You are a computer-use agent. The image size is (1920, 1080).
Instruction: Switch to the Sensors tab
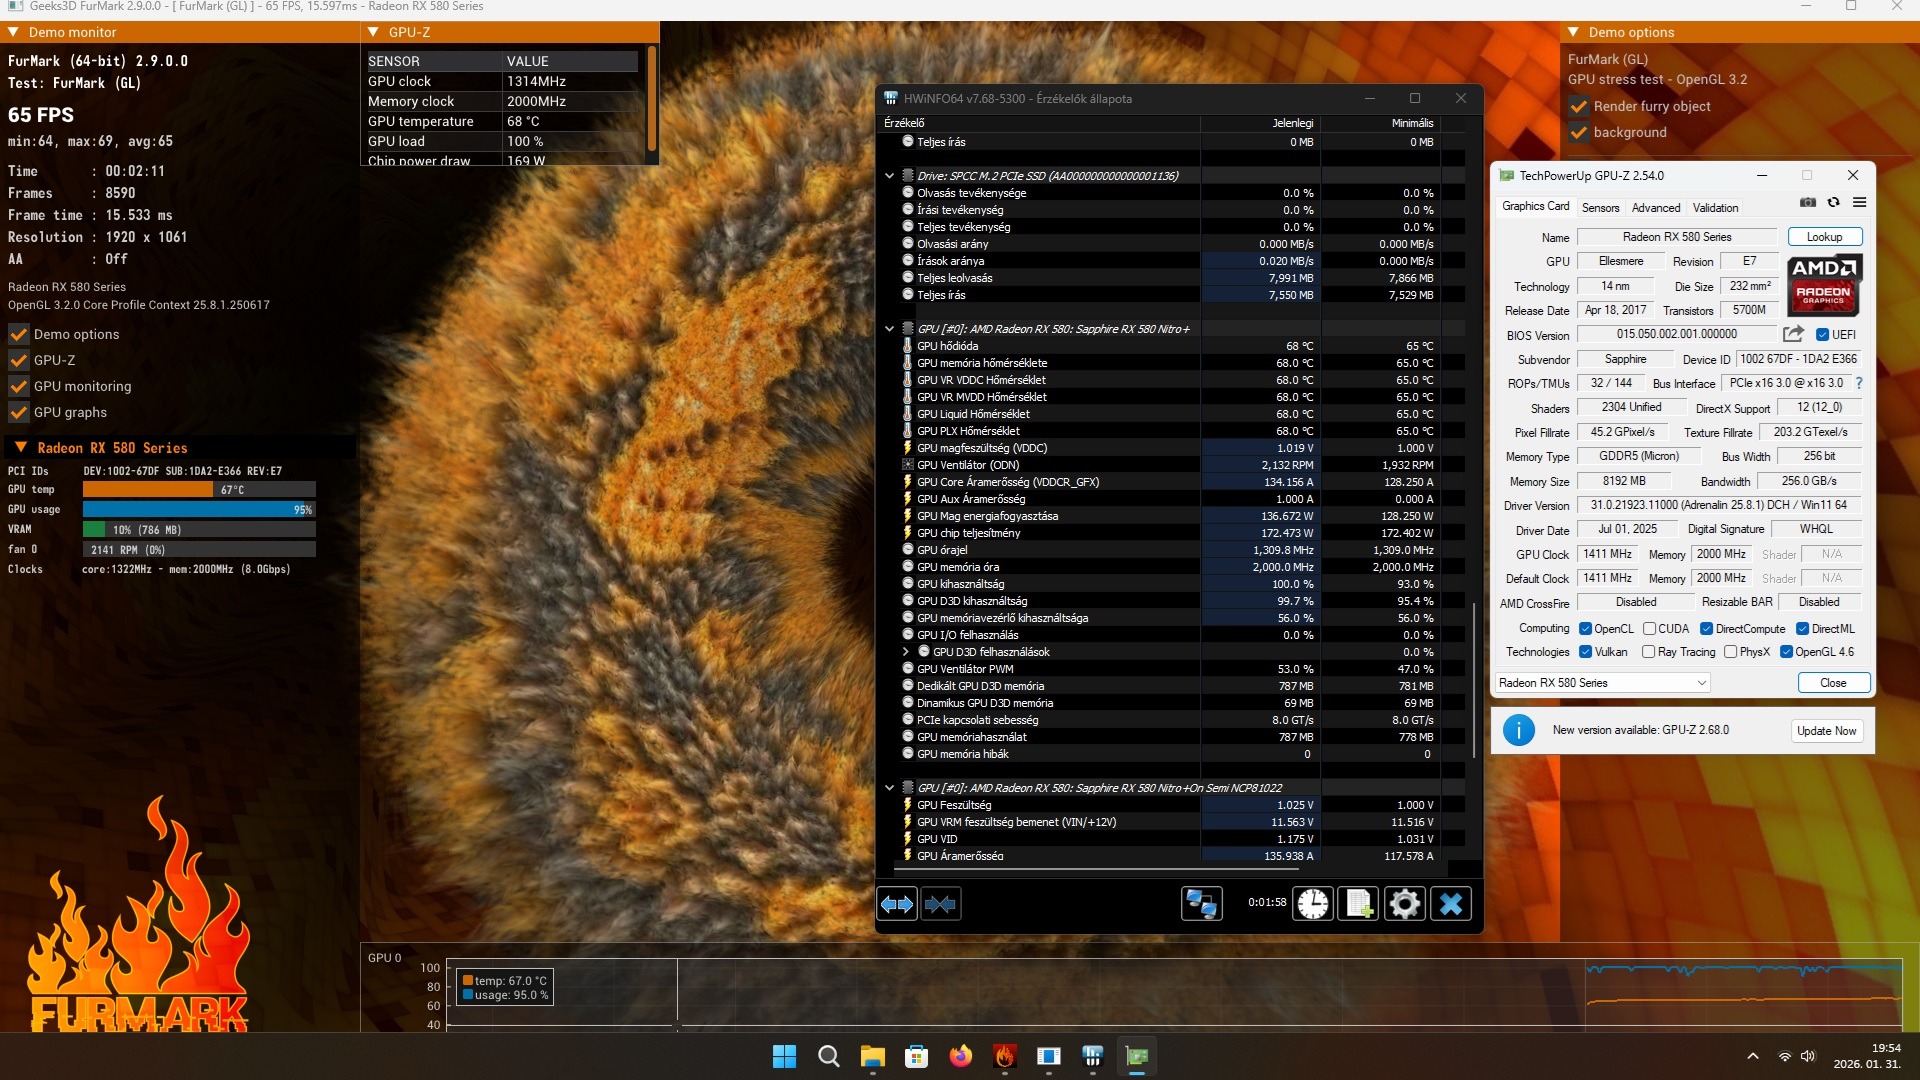click(1600, 208)
